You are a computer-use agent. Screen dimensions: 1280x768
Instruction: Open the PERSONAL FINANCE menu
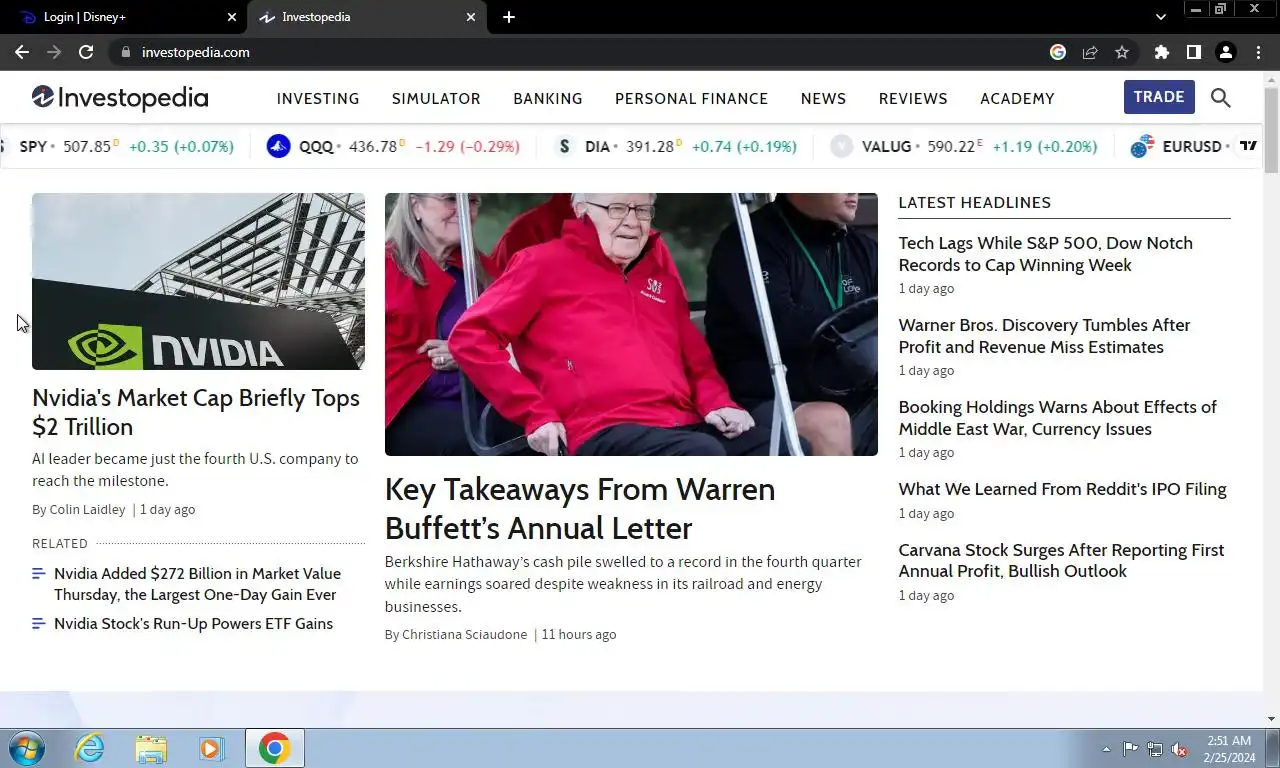point(692,98)
